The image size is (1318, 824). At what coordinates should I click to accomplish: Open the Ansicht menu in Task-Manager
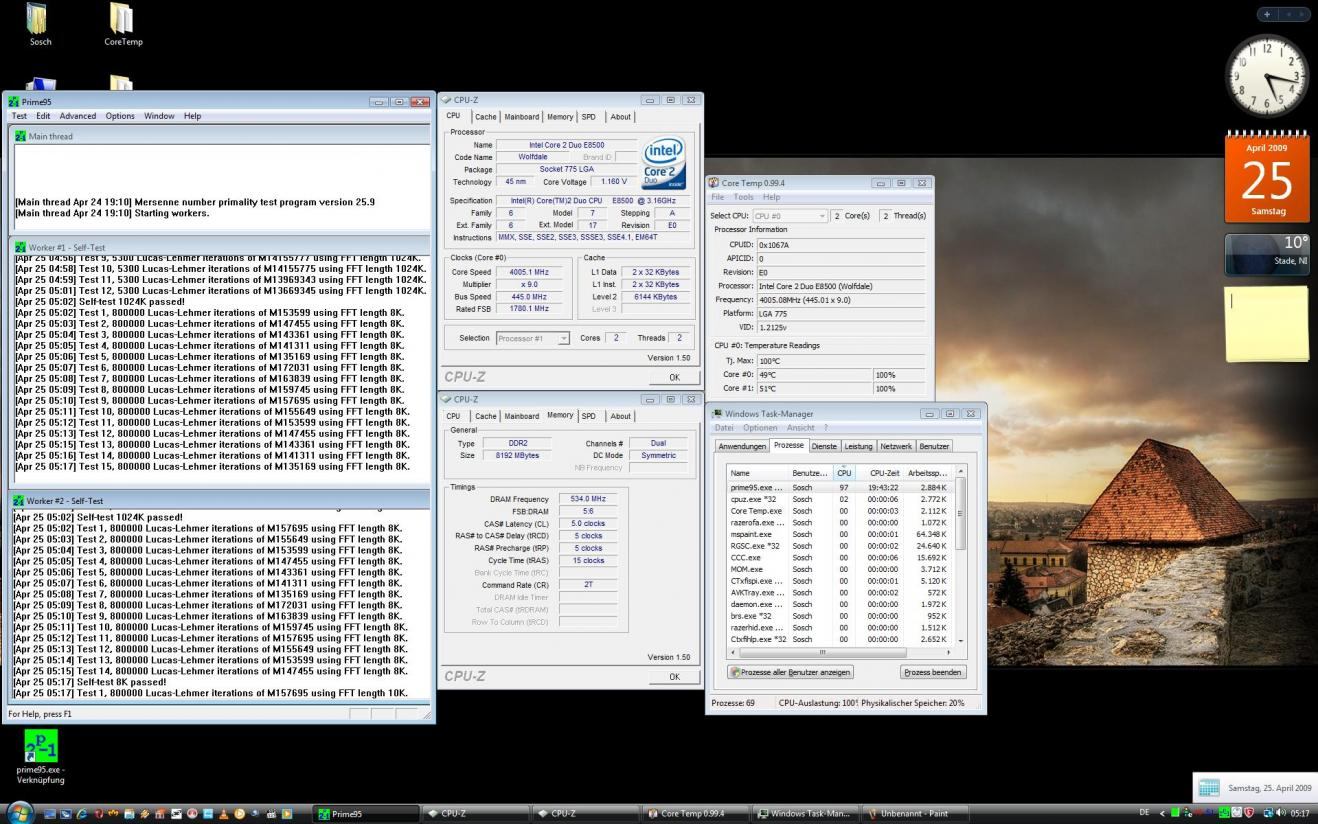(801, 428)
